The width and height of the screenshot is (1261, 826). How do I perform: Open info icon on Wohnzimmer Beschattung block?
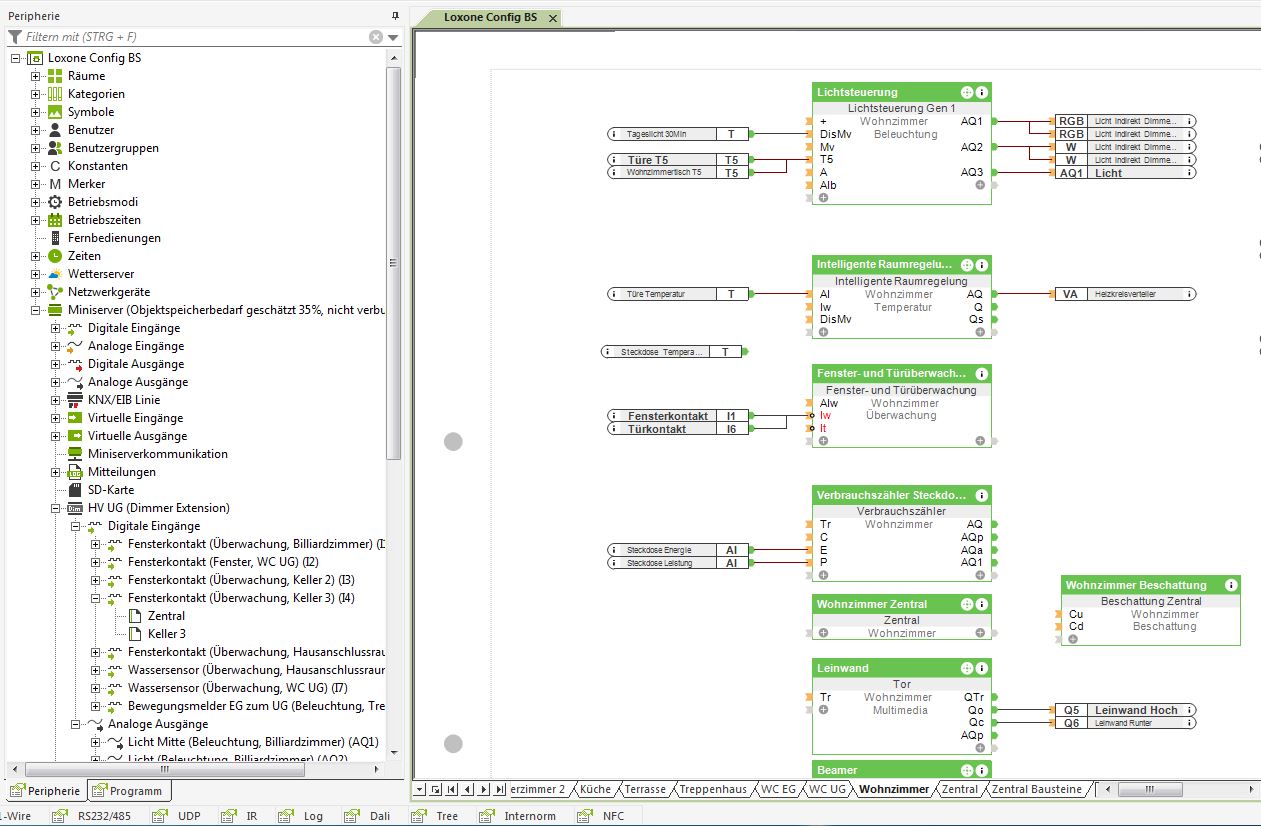click(x=1231, y=585)
